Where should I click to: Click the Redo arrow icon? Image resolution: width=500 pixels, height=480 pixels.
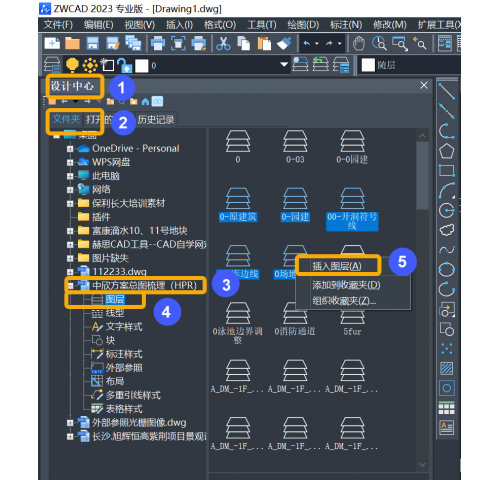[329, 43]
